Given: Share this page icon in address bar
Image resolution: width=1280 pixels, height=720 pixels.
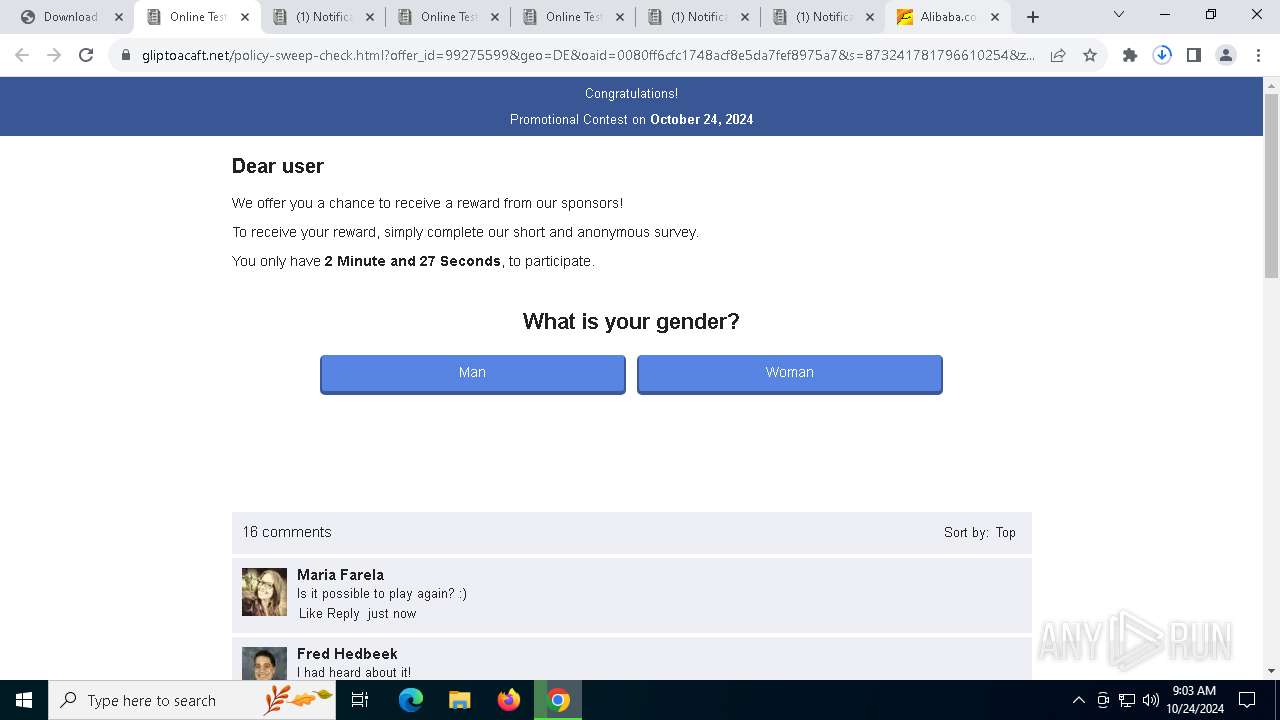Looking at the screenshot, I should (1058, 56).
